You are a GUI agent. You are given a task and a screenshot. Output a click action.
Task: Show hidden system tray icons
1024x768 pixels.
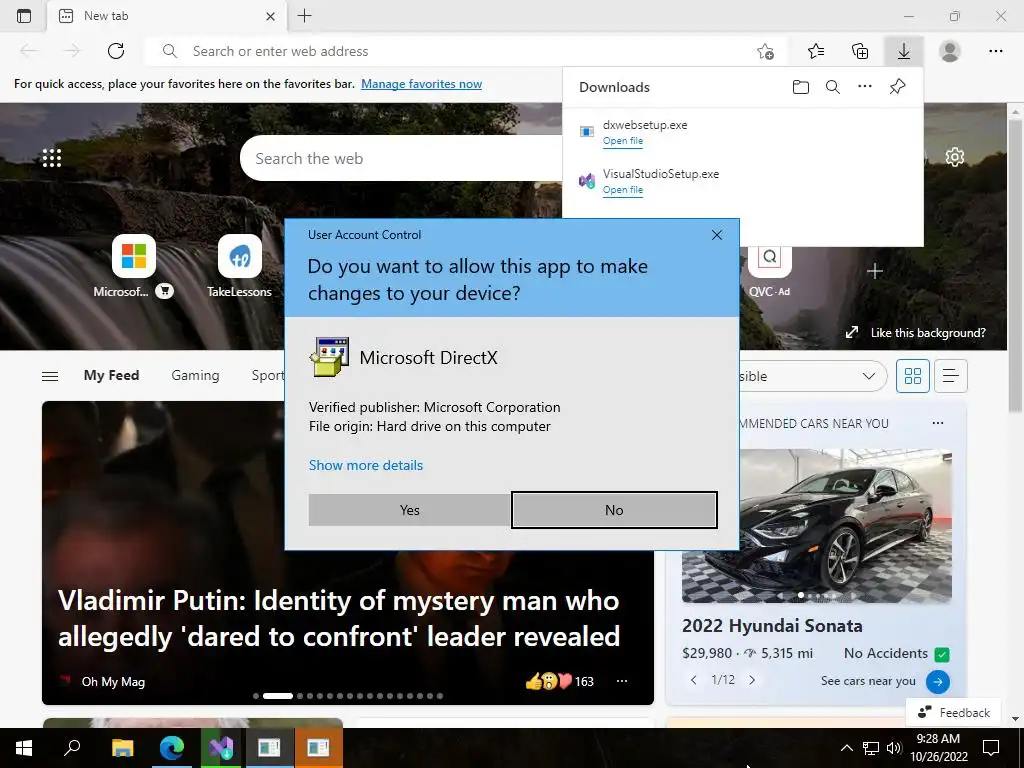(846, 748)
